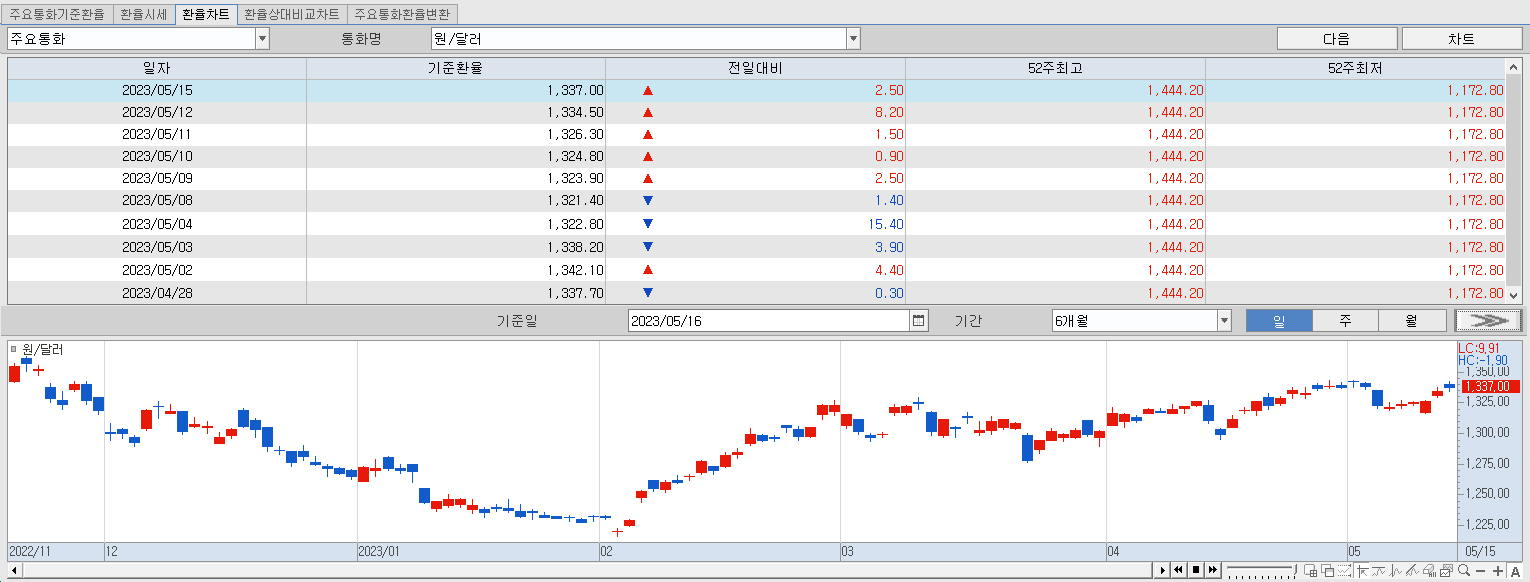Screen dimensions: 1530x582
Task: Click the red 1,337.00 price tag on chart axis
Action: coord(1491,386)
